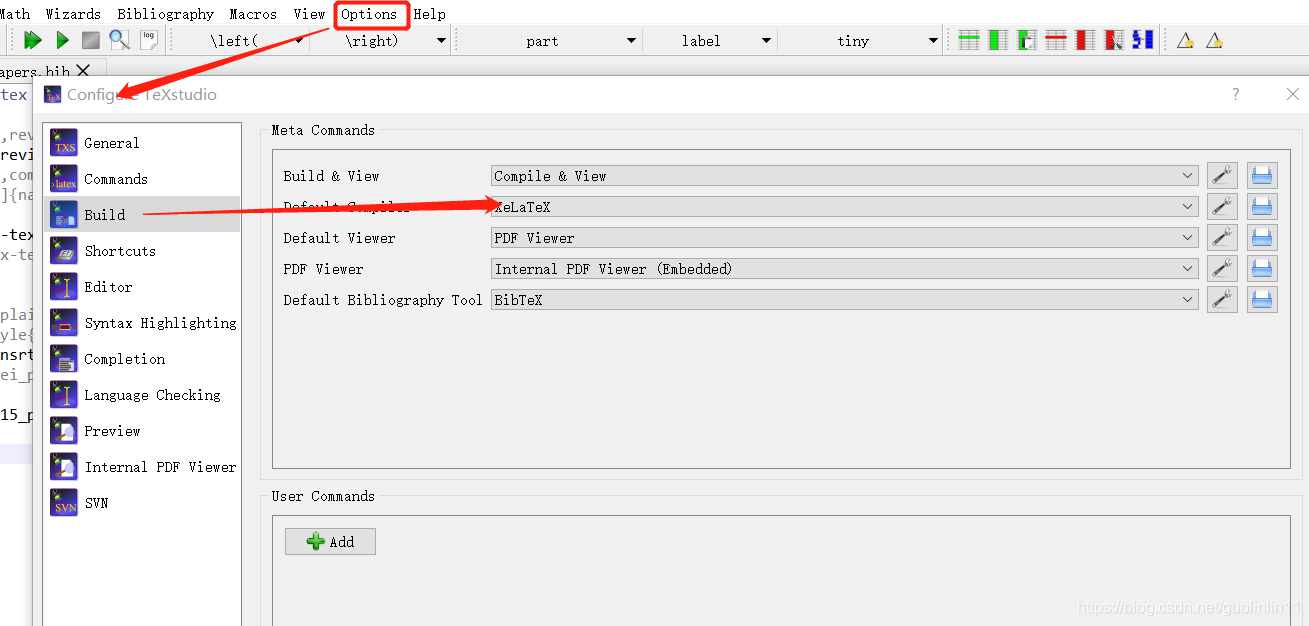
Task: Open the View menu
Action: (x=309, y=14)
